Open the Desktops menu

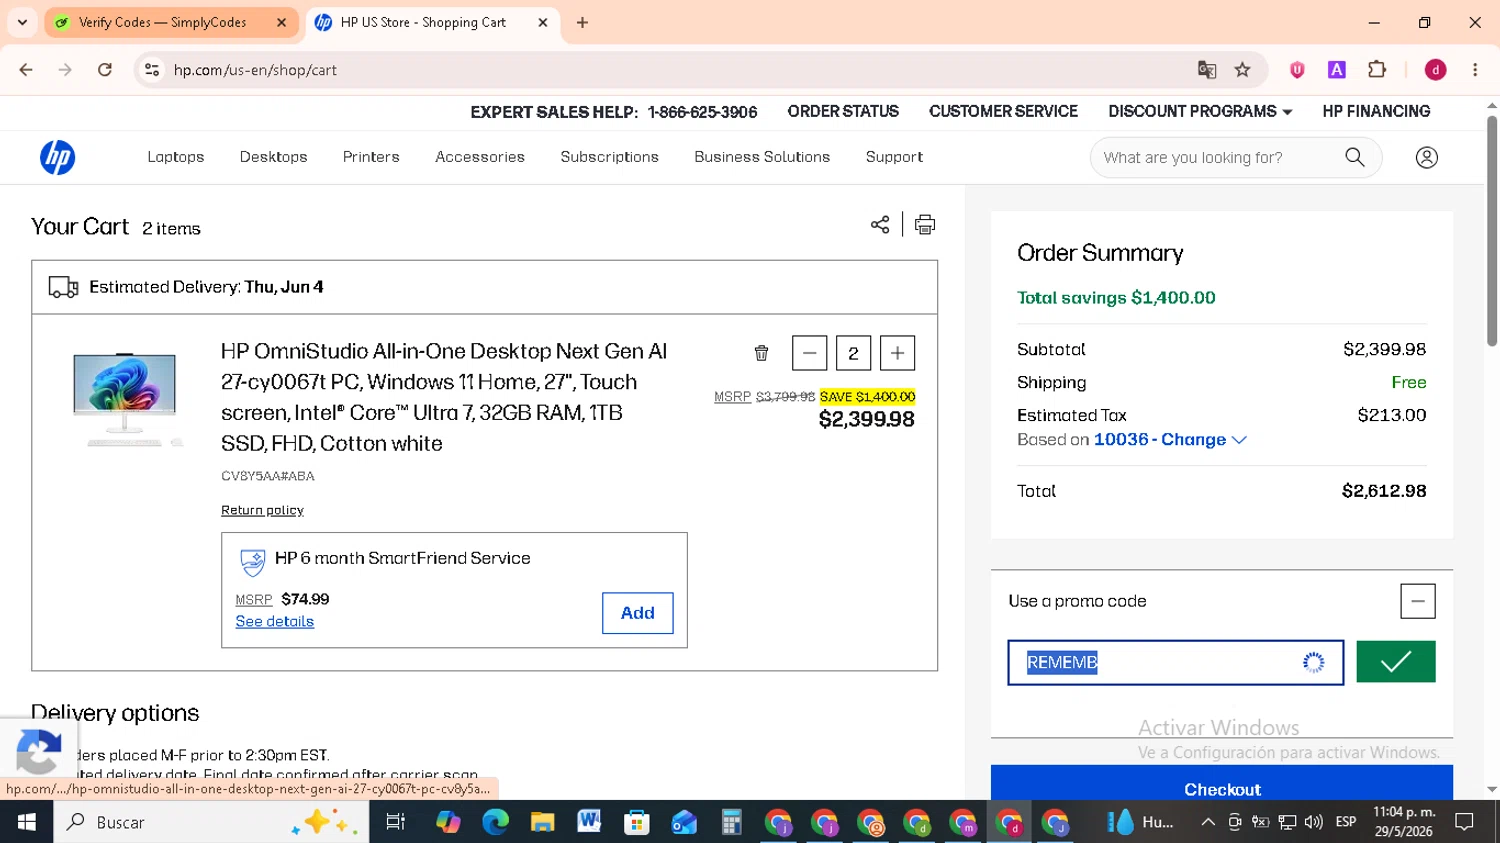click(274, 157)
